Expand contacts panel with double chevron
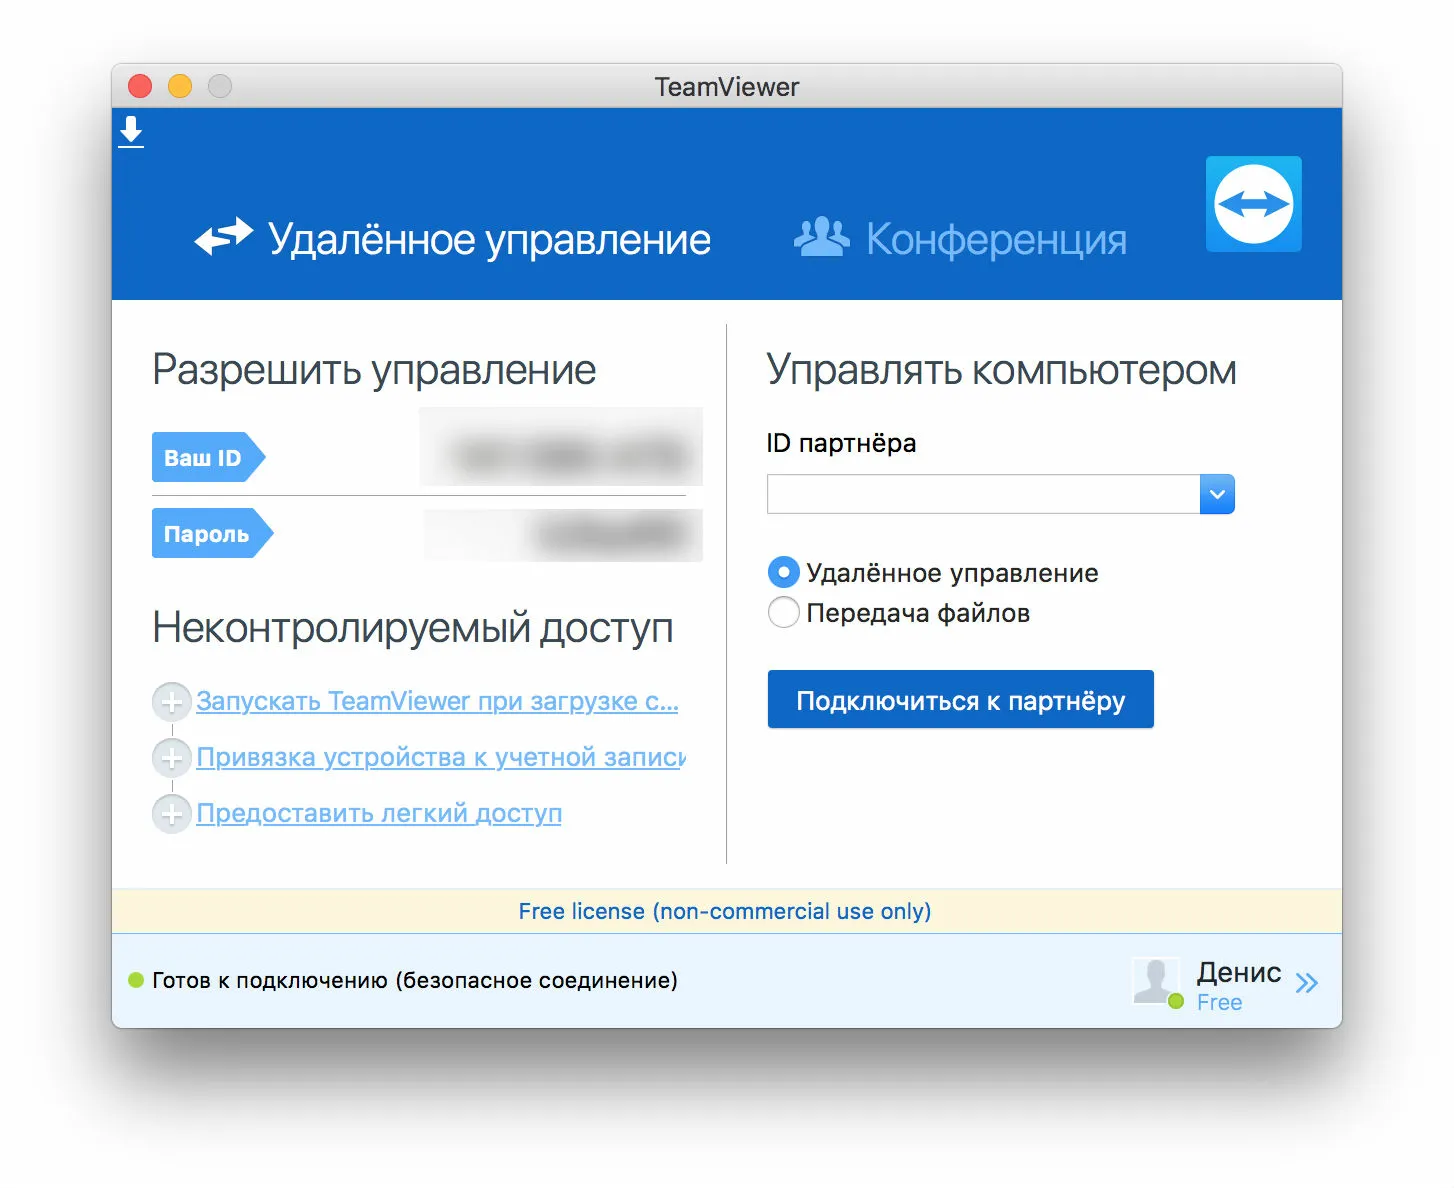 [1306, 983]
